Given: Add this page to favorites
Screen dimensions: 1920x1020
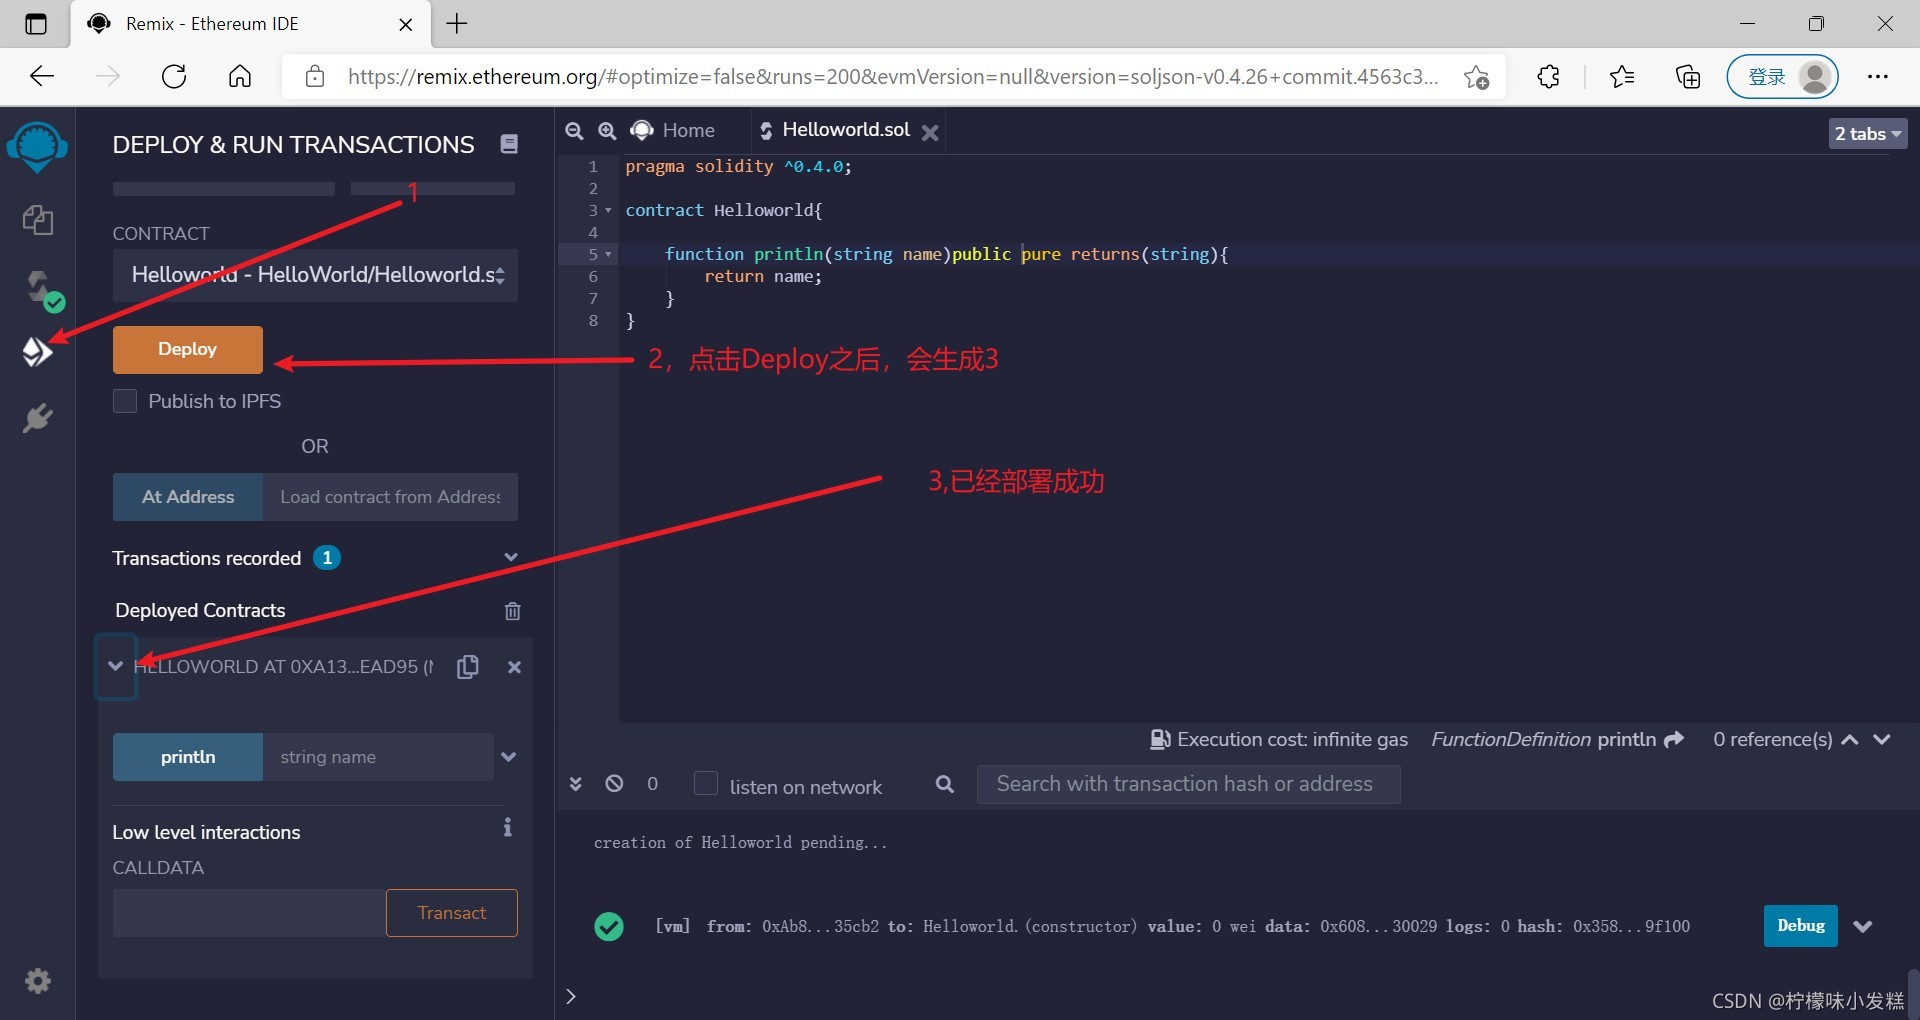Looking at the screenshot, I should click(1476, 77).
